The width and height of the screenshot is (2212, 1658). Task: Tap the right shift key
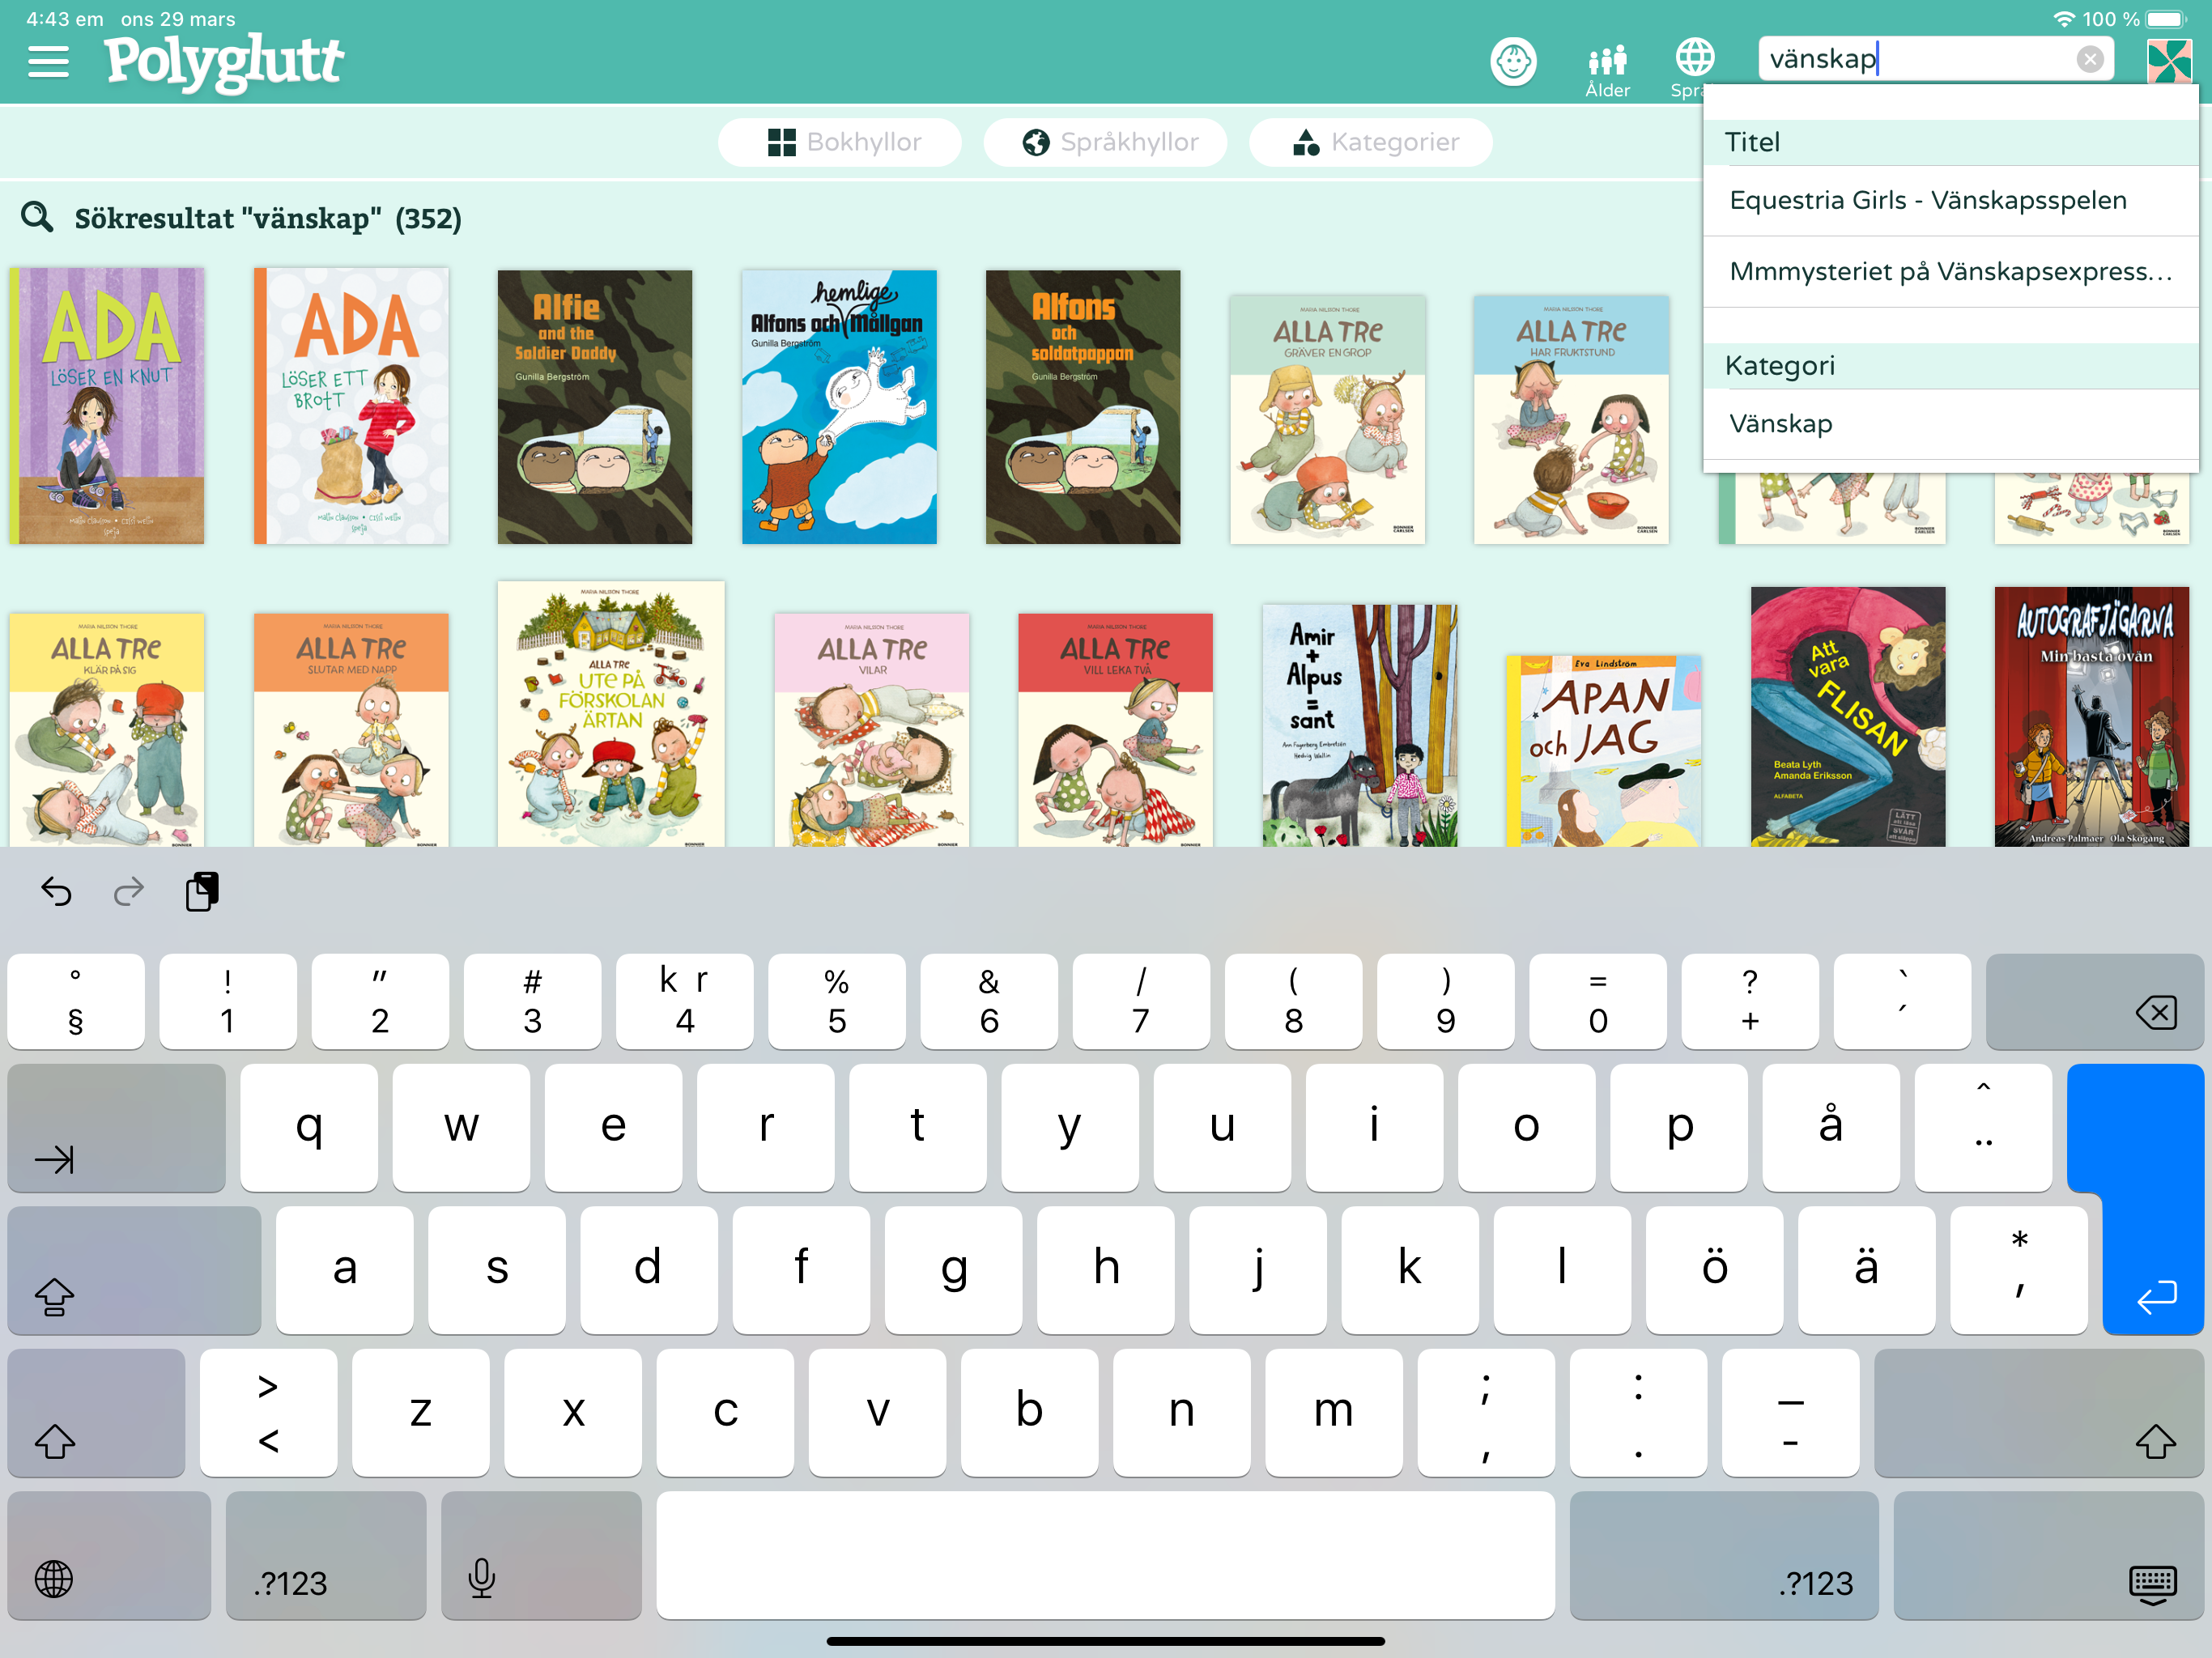[x=2039, y=1413]
